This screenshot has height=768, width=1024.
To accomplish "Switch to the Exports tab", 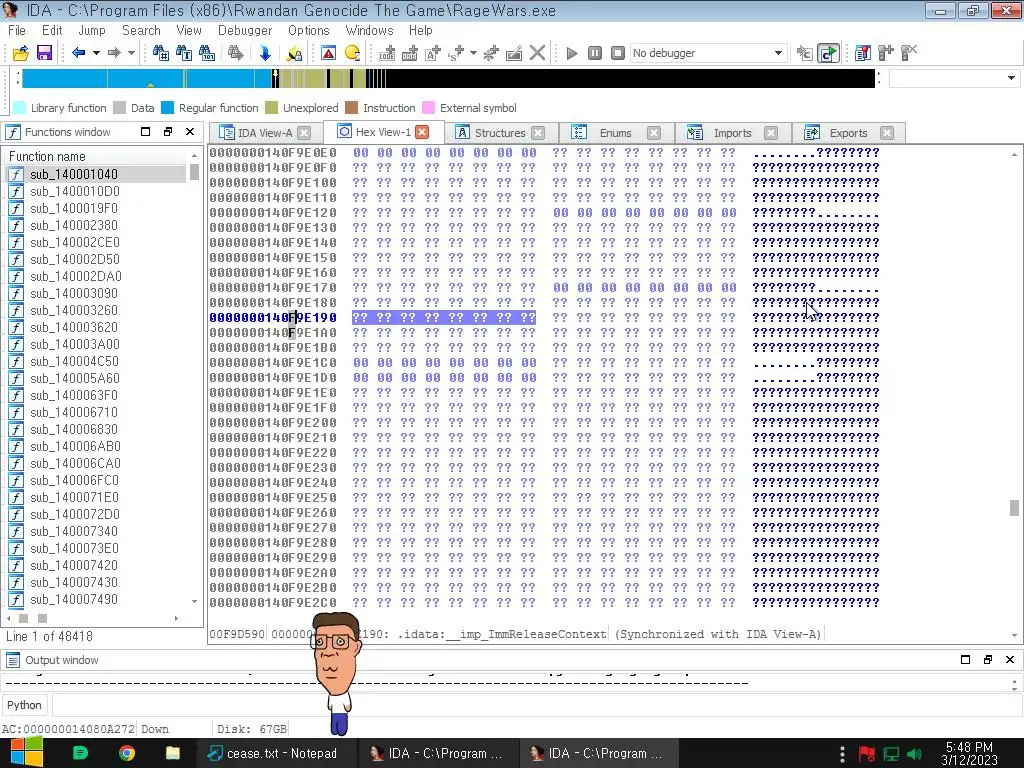I will pyautogui.click(x=848, y=133).
